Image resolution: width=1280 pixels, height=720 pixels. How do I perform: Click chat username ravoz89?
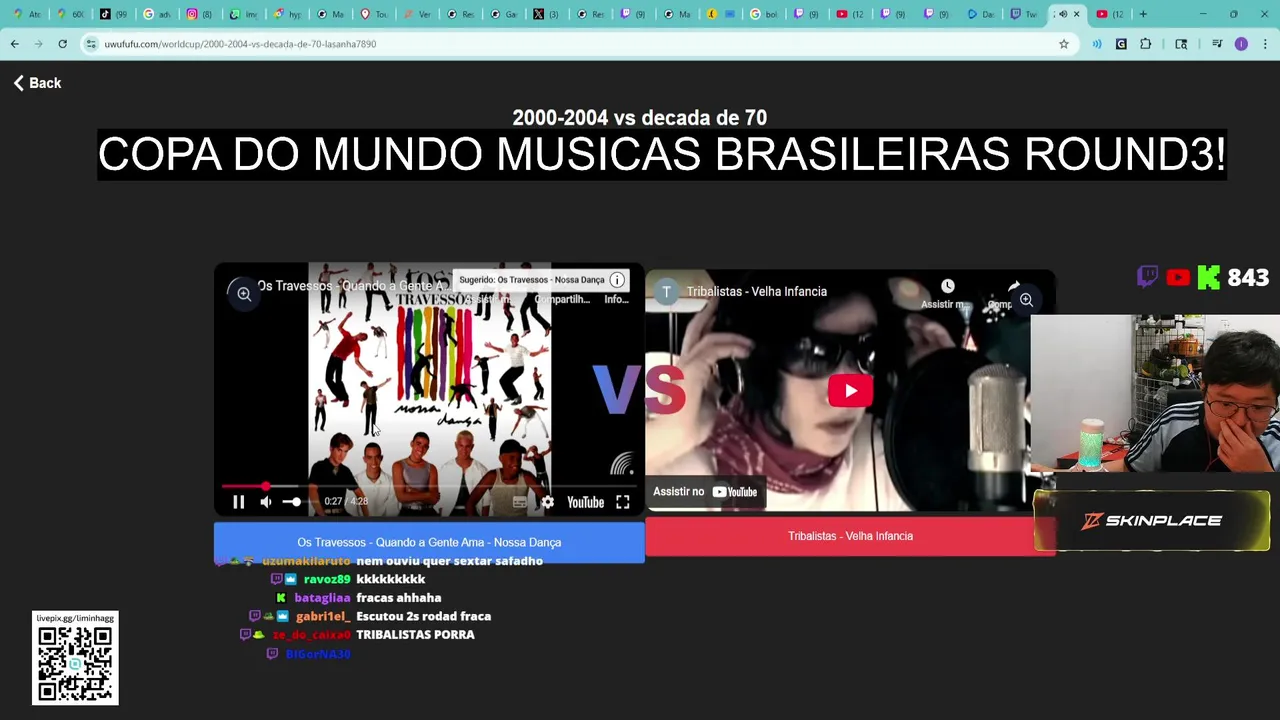(x=327, y=579)
